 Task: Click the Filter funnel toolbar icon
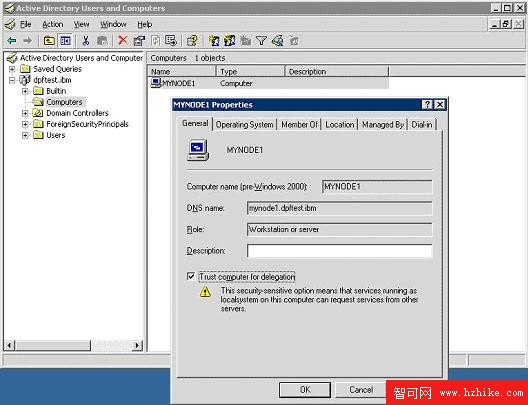coord(261,41)
